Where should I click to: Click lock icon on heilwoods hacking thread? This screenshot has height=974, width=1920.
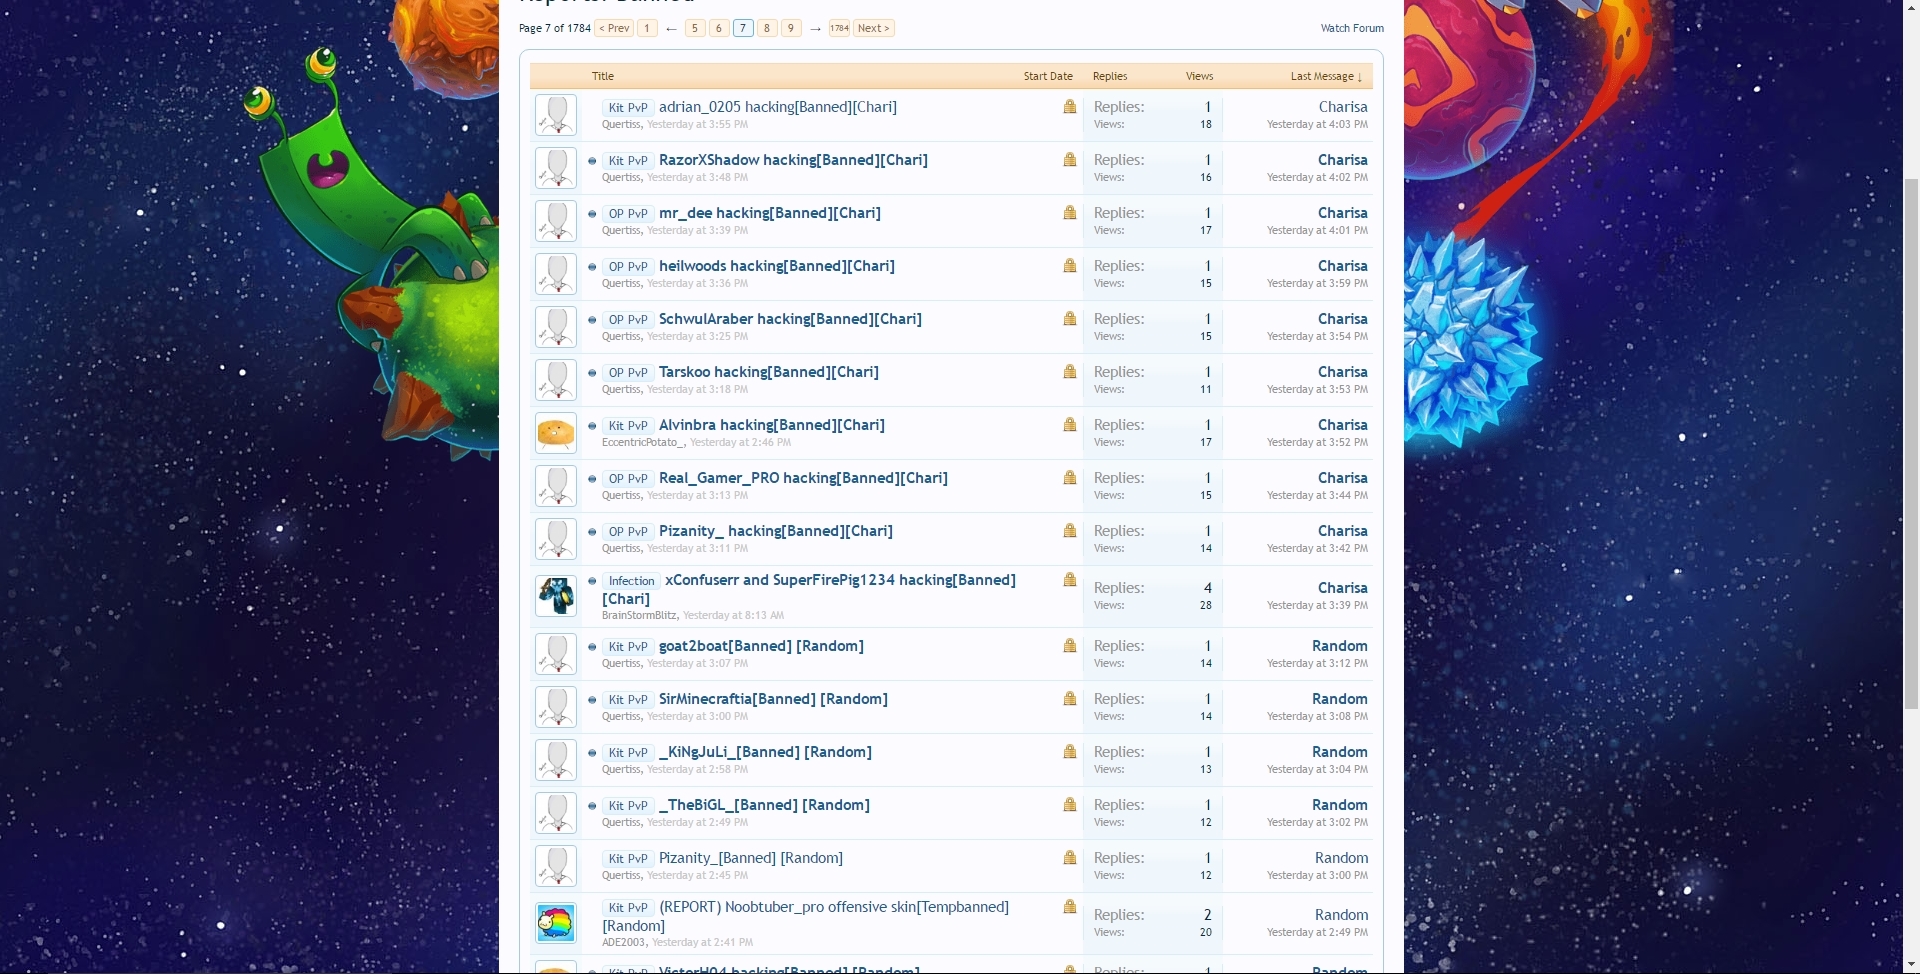click(x=1070, y=265)
